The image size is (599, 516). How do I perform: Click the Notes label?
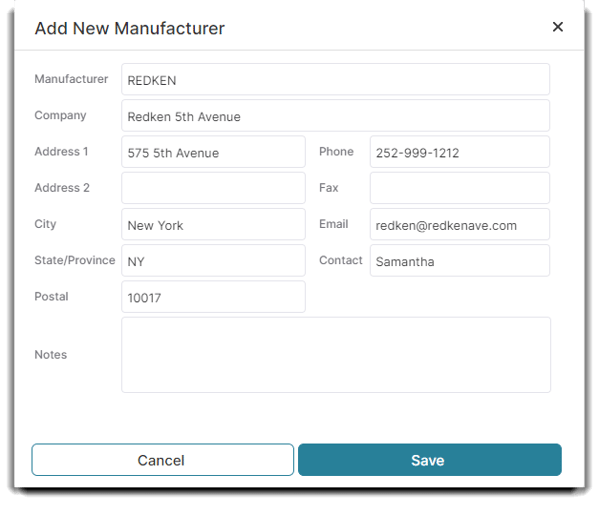coord(50,354)
